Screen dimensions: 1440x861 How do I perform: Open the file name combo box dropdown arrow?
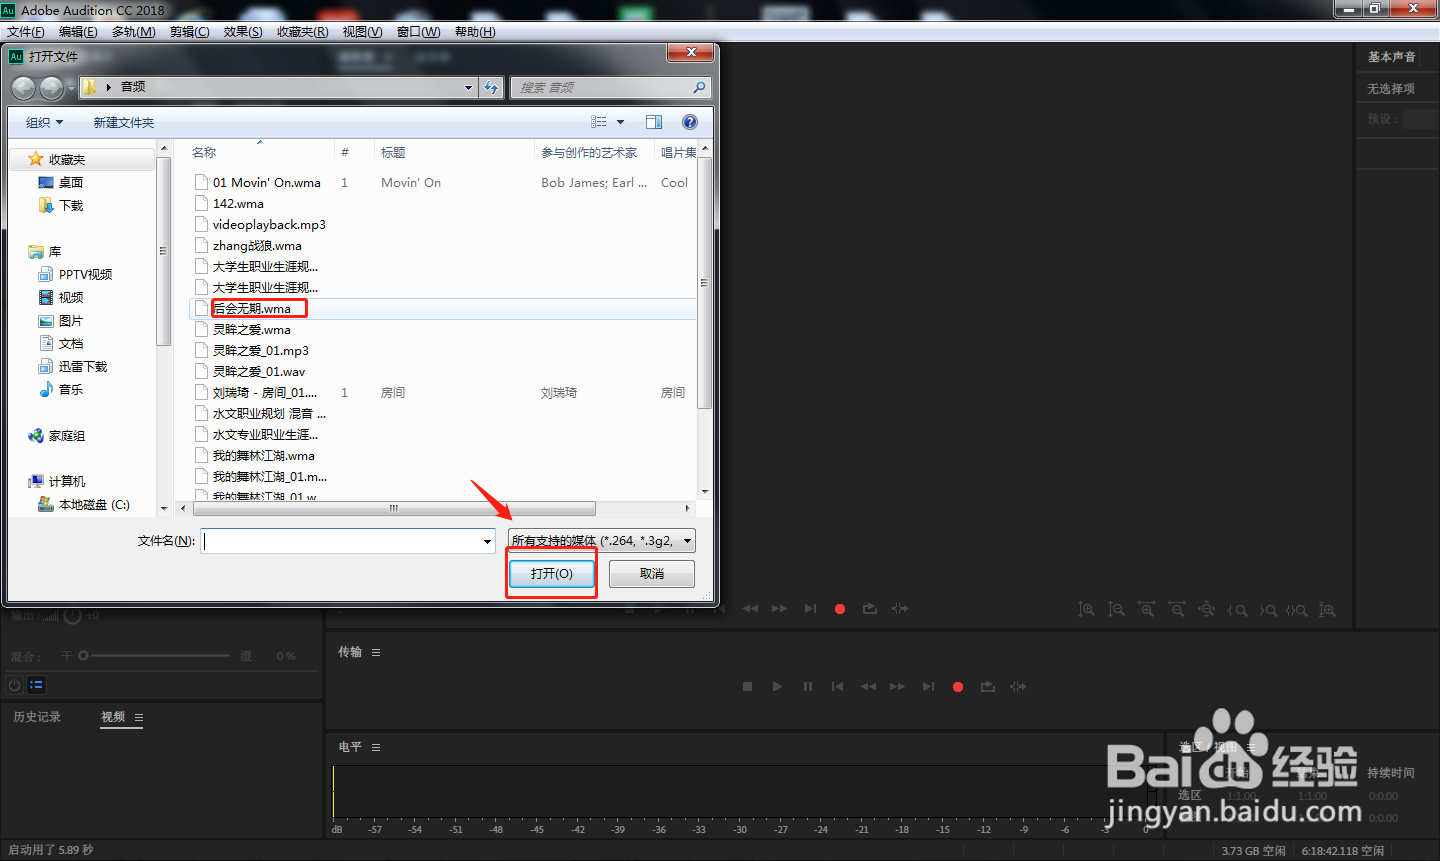[488, 541]
